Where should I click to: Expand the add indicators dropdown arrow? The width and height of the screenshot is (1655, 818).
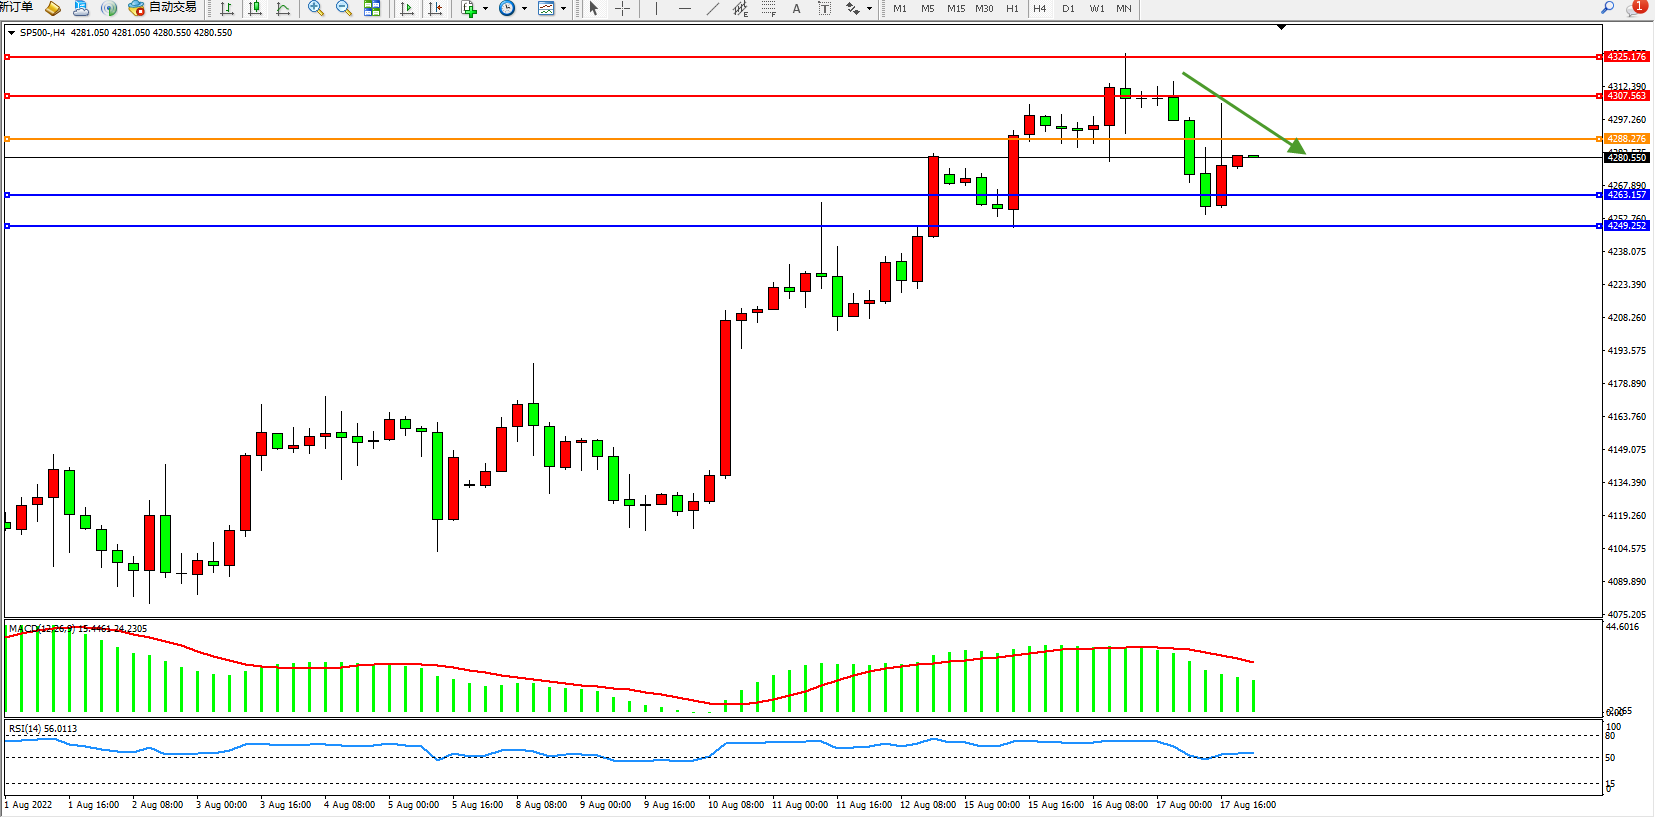(485, 9)
